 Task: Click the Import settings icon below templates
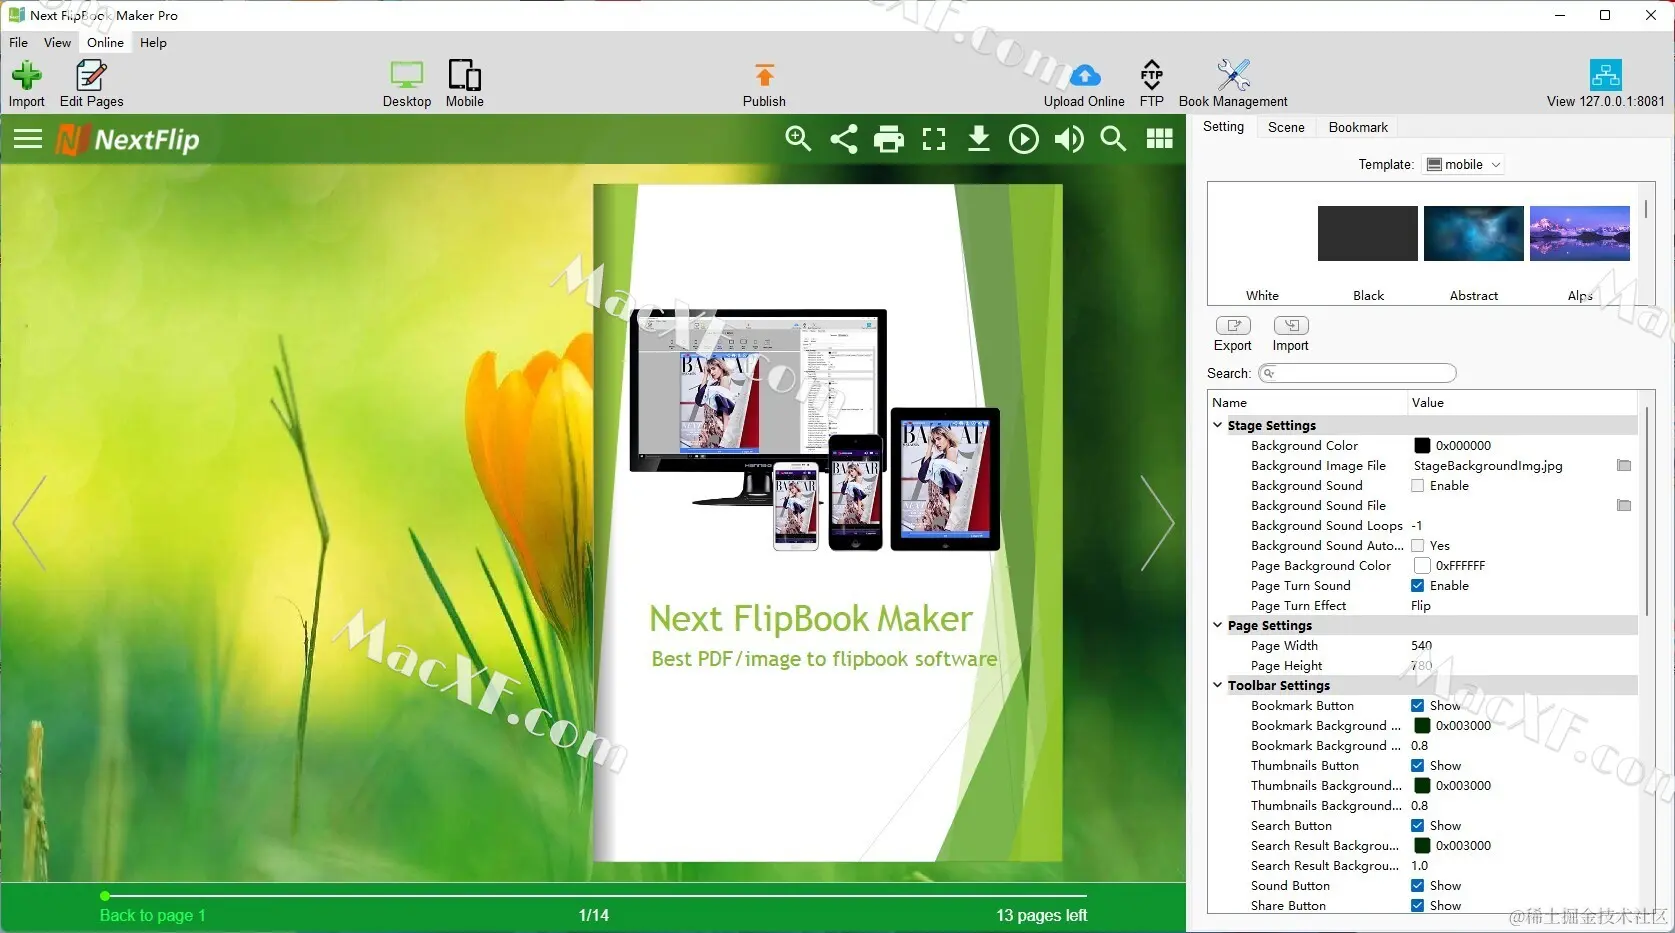tap(1291, 326)
